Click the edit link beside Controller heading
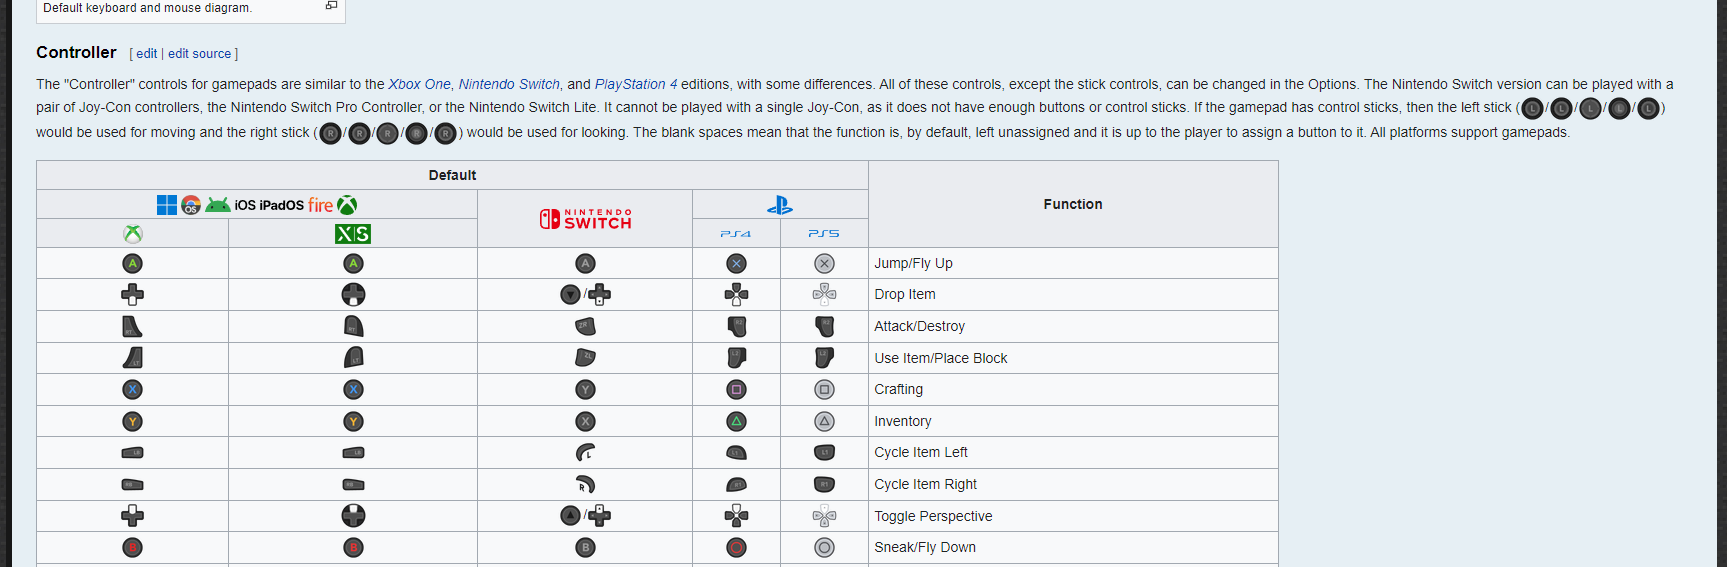 (x=147, y=54)
